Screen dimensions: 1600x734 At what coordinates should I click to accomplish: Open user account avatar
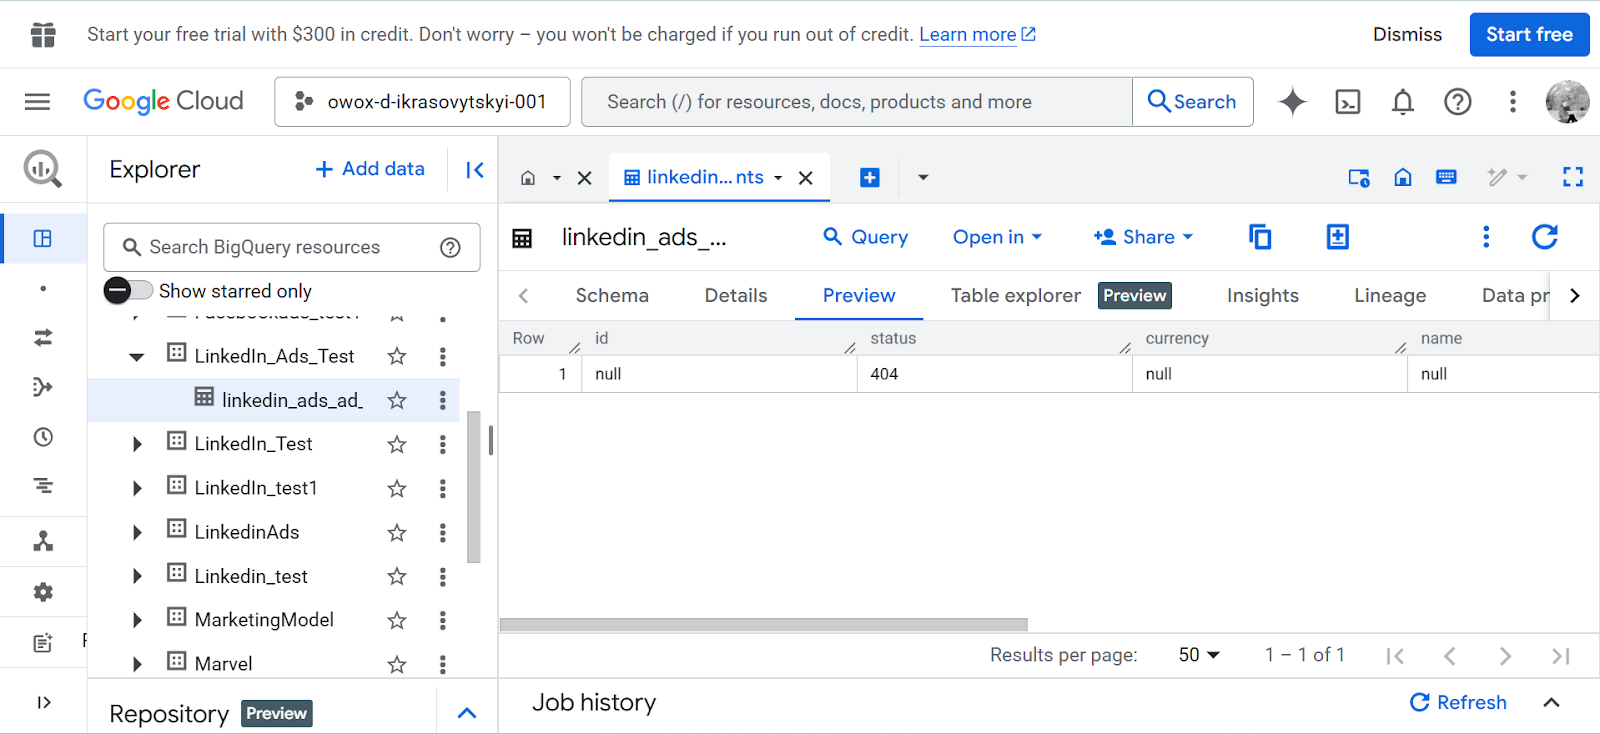point(1567,101)
